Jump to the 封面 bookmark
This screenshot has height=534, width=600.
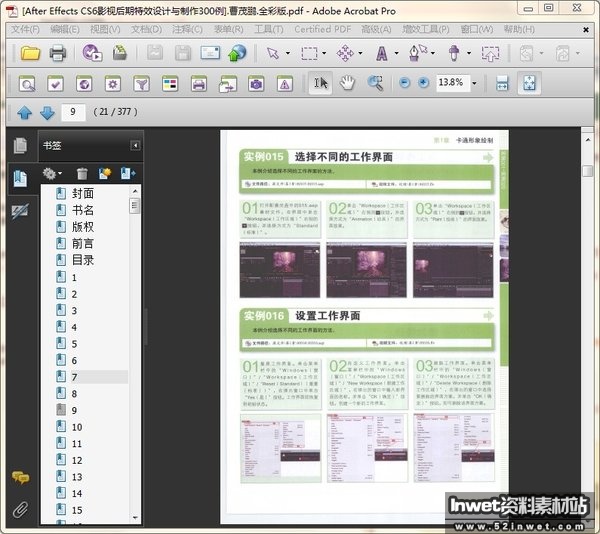[x=83, y=194]
